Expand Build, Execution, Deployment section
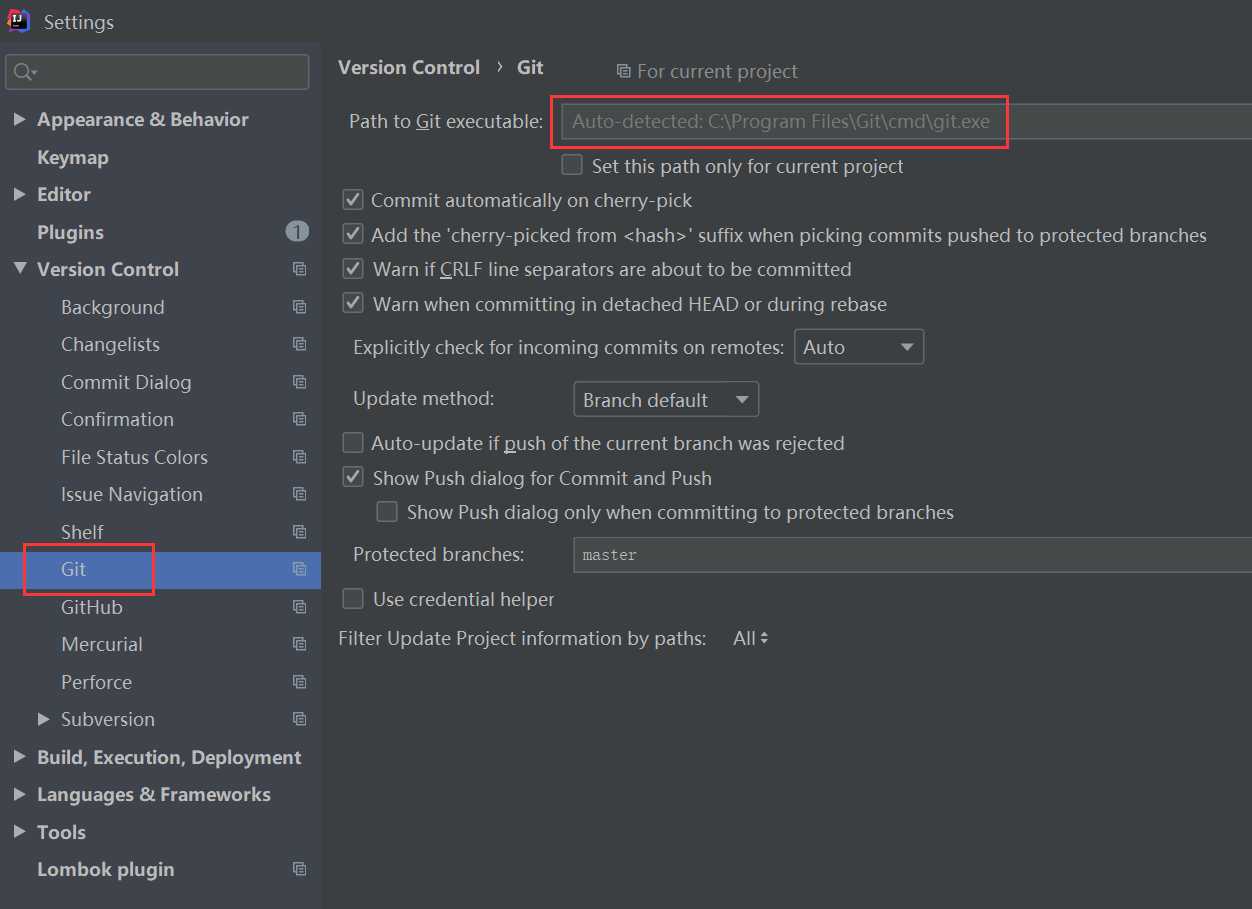 (x=19, y=757)
